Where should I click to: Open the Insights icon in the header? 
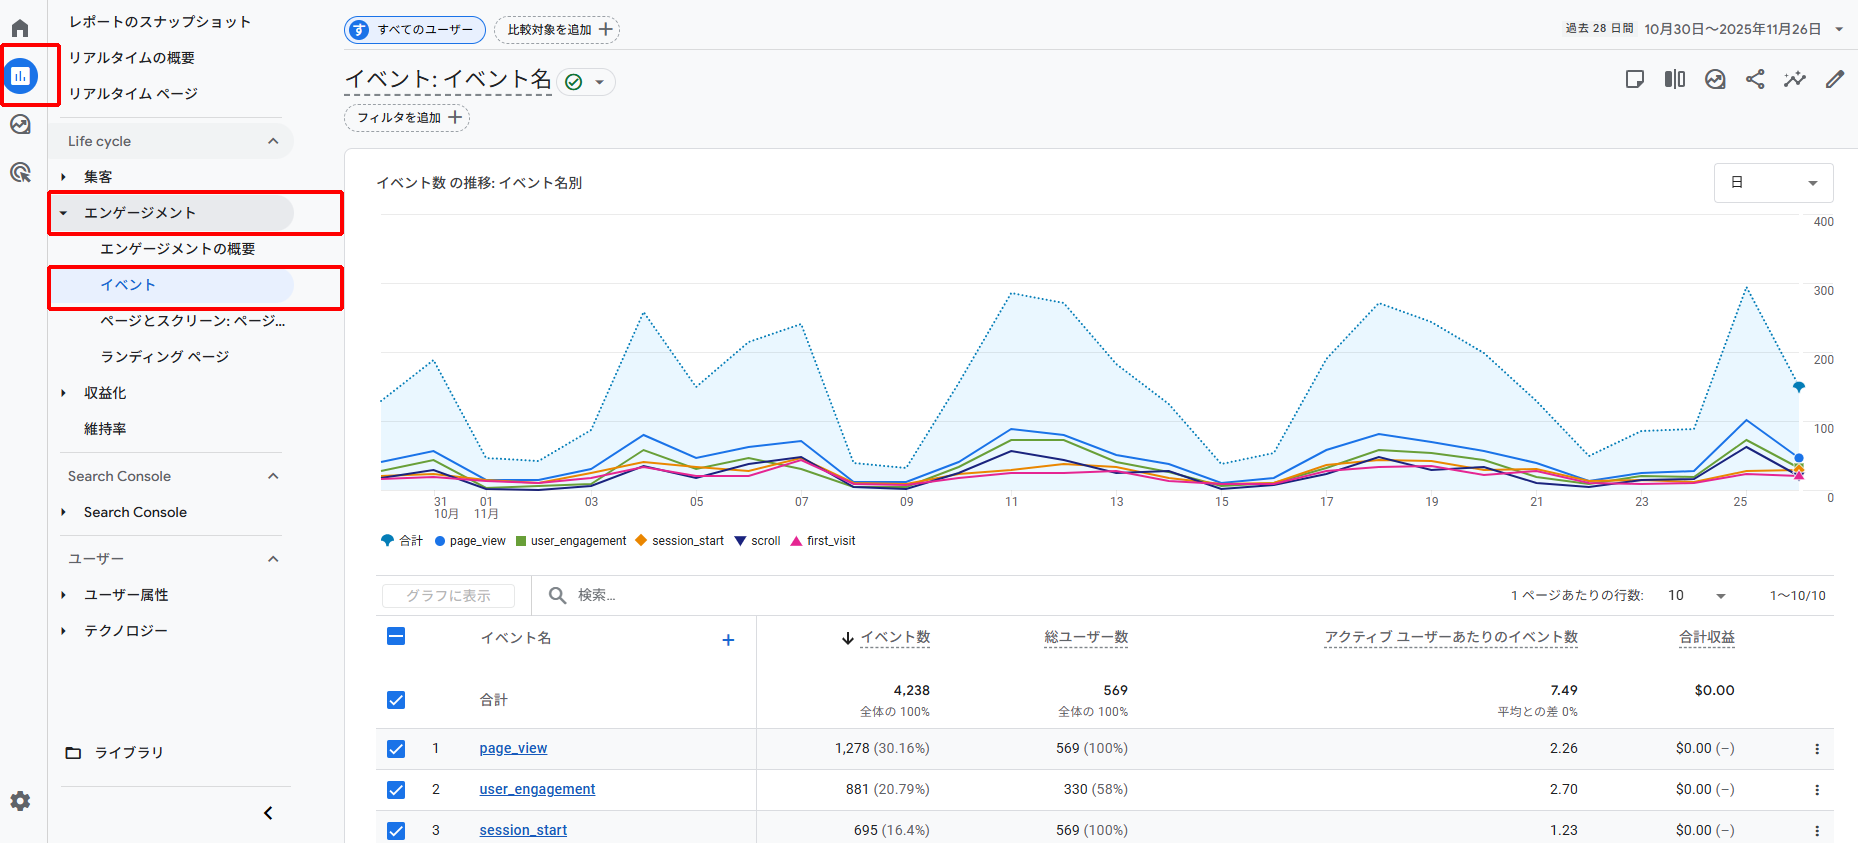[x=1715, y=79]
